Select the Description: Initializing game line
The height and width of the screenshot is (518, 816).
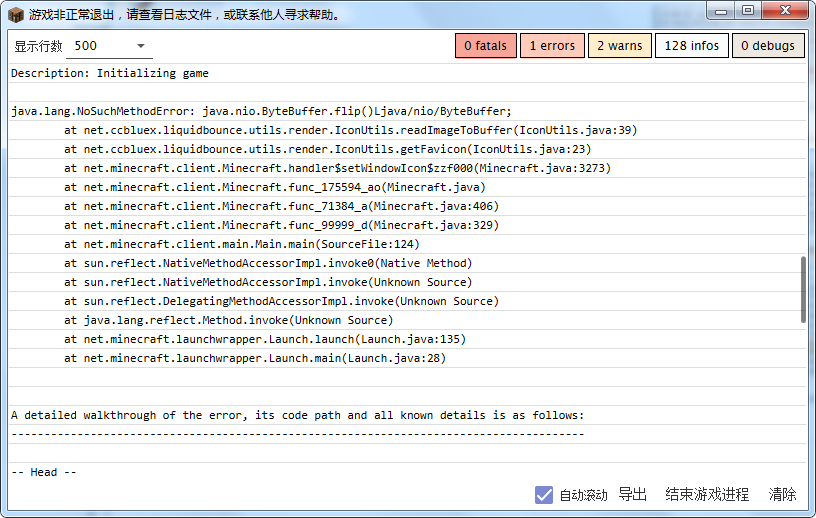(110, 73)
